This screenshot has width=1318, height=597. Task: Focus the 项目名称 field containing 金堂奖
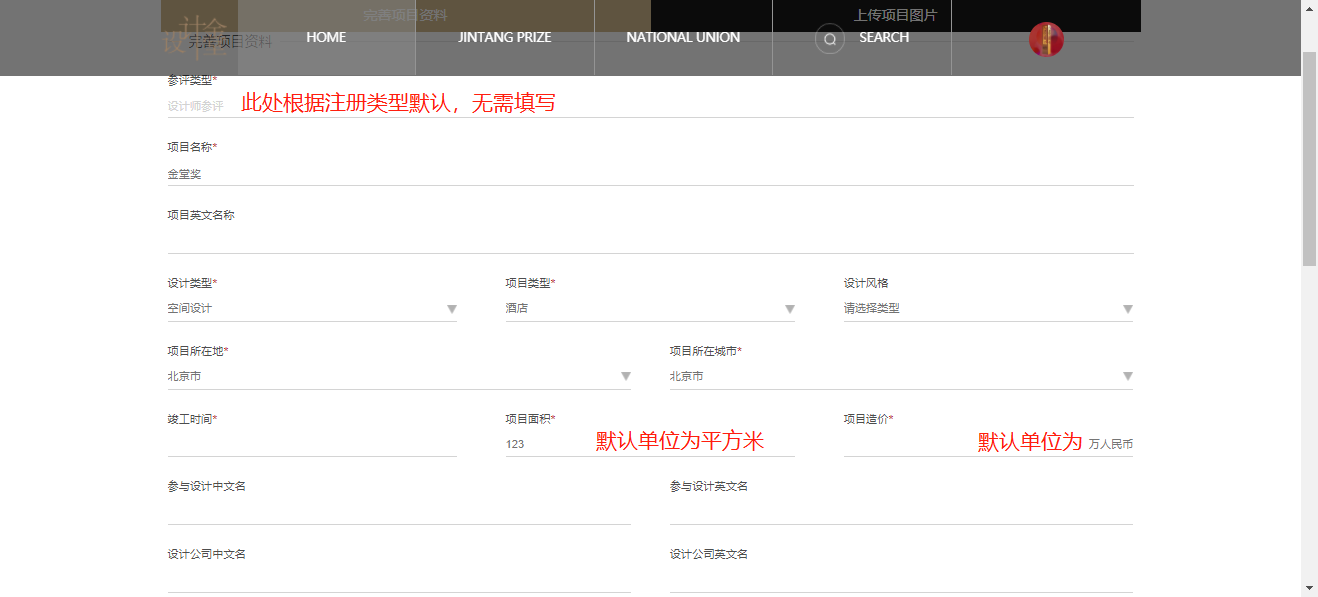(x=650, y=174)
